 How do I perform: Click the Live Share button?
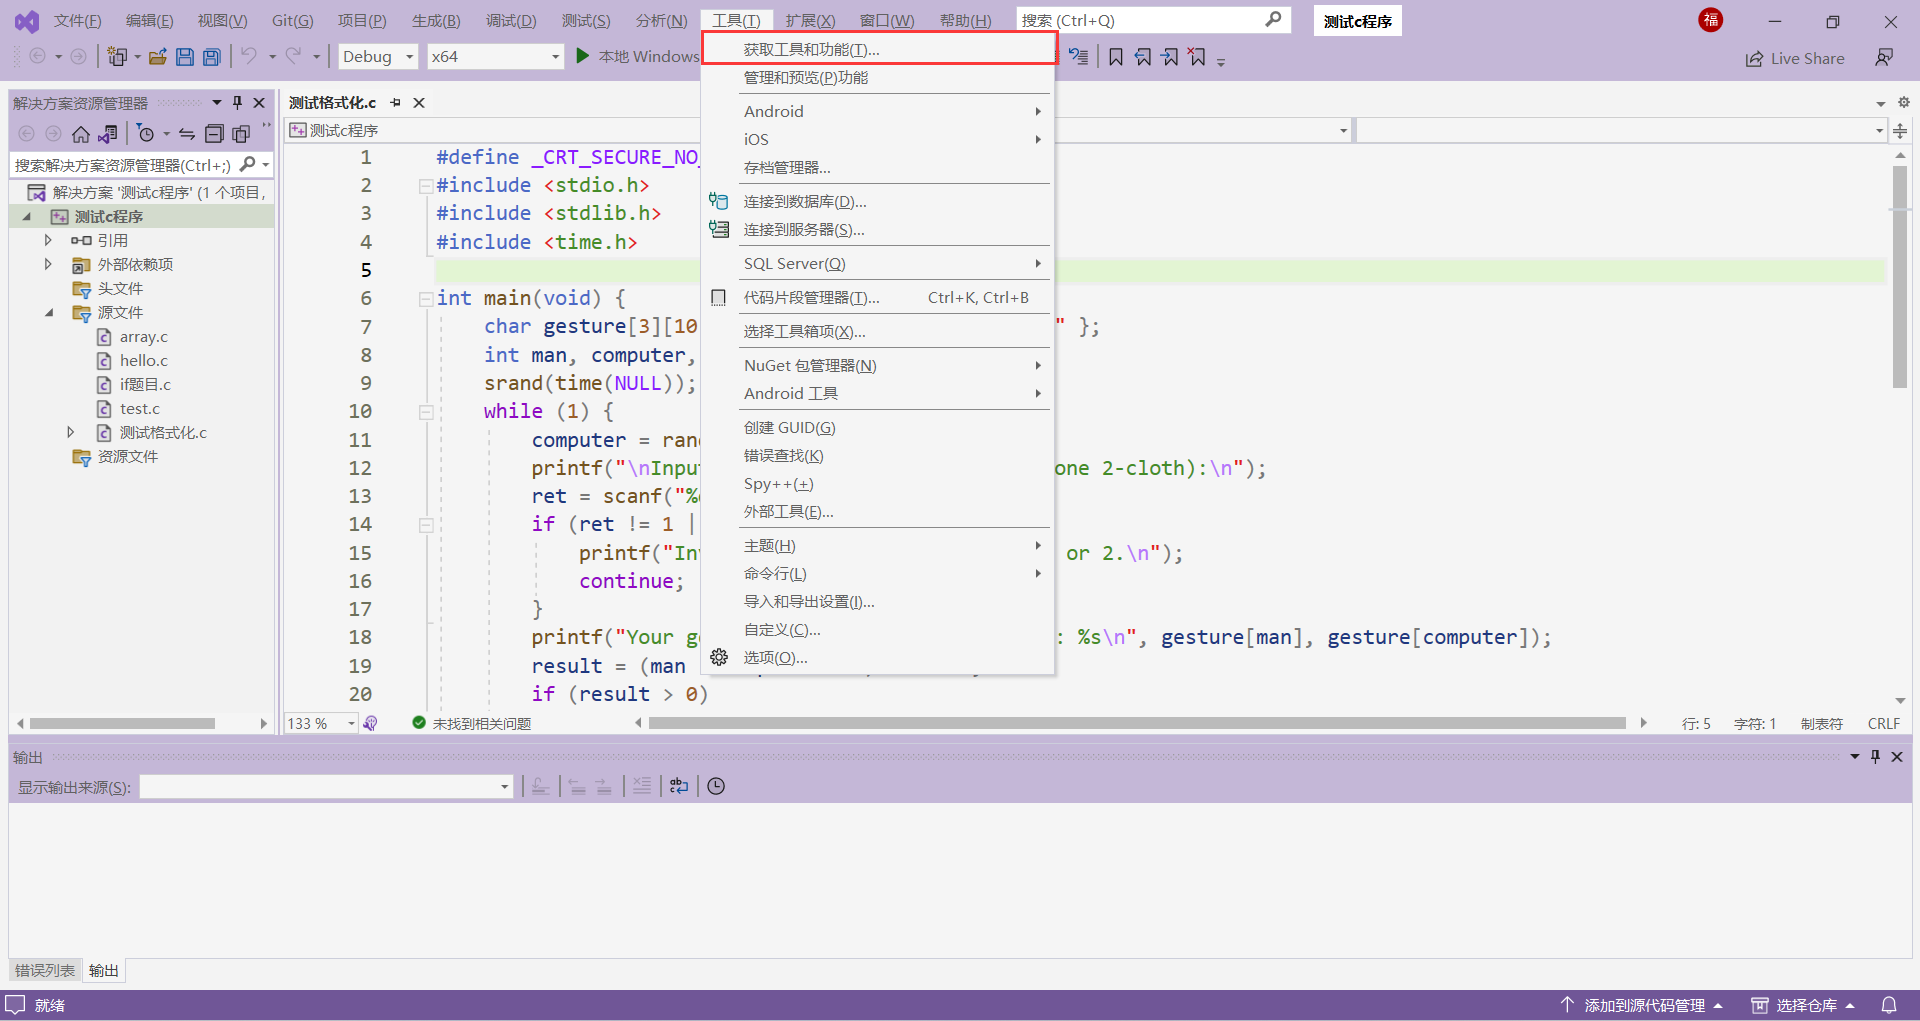click(x=1795, y=58)
